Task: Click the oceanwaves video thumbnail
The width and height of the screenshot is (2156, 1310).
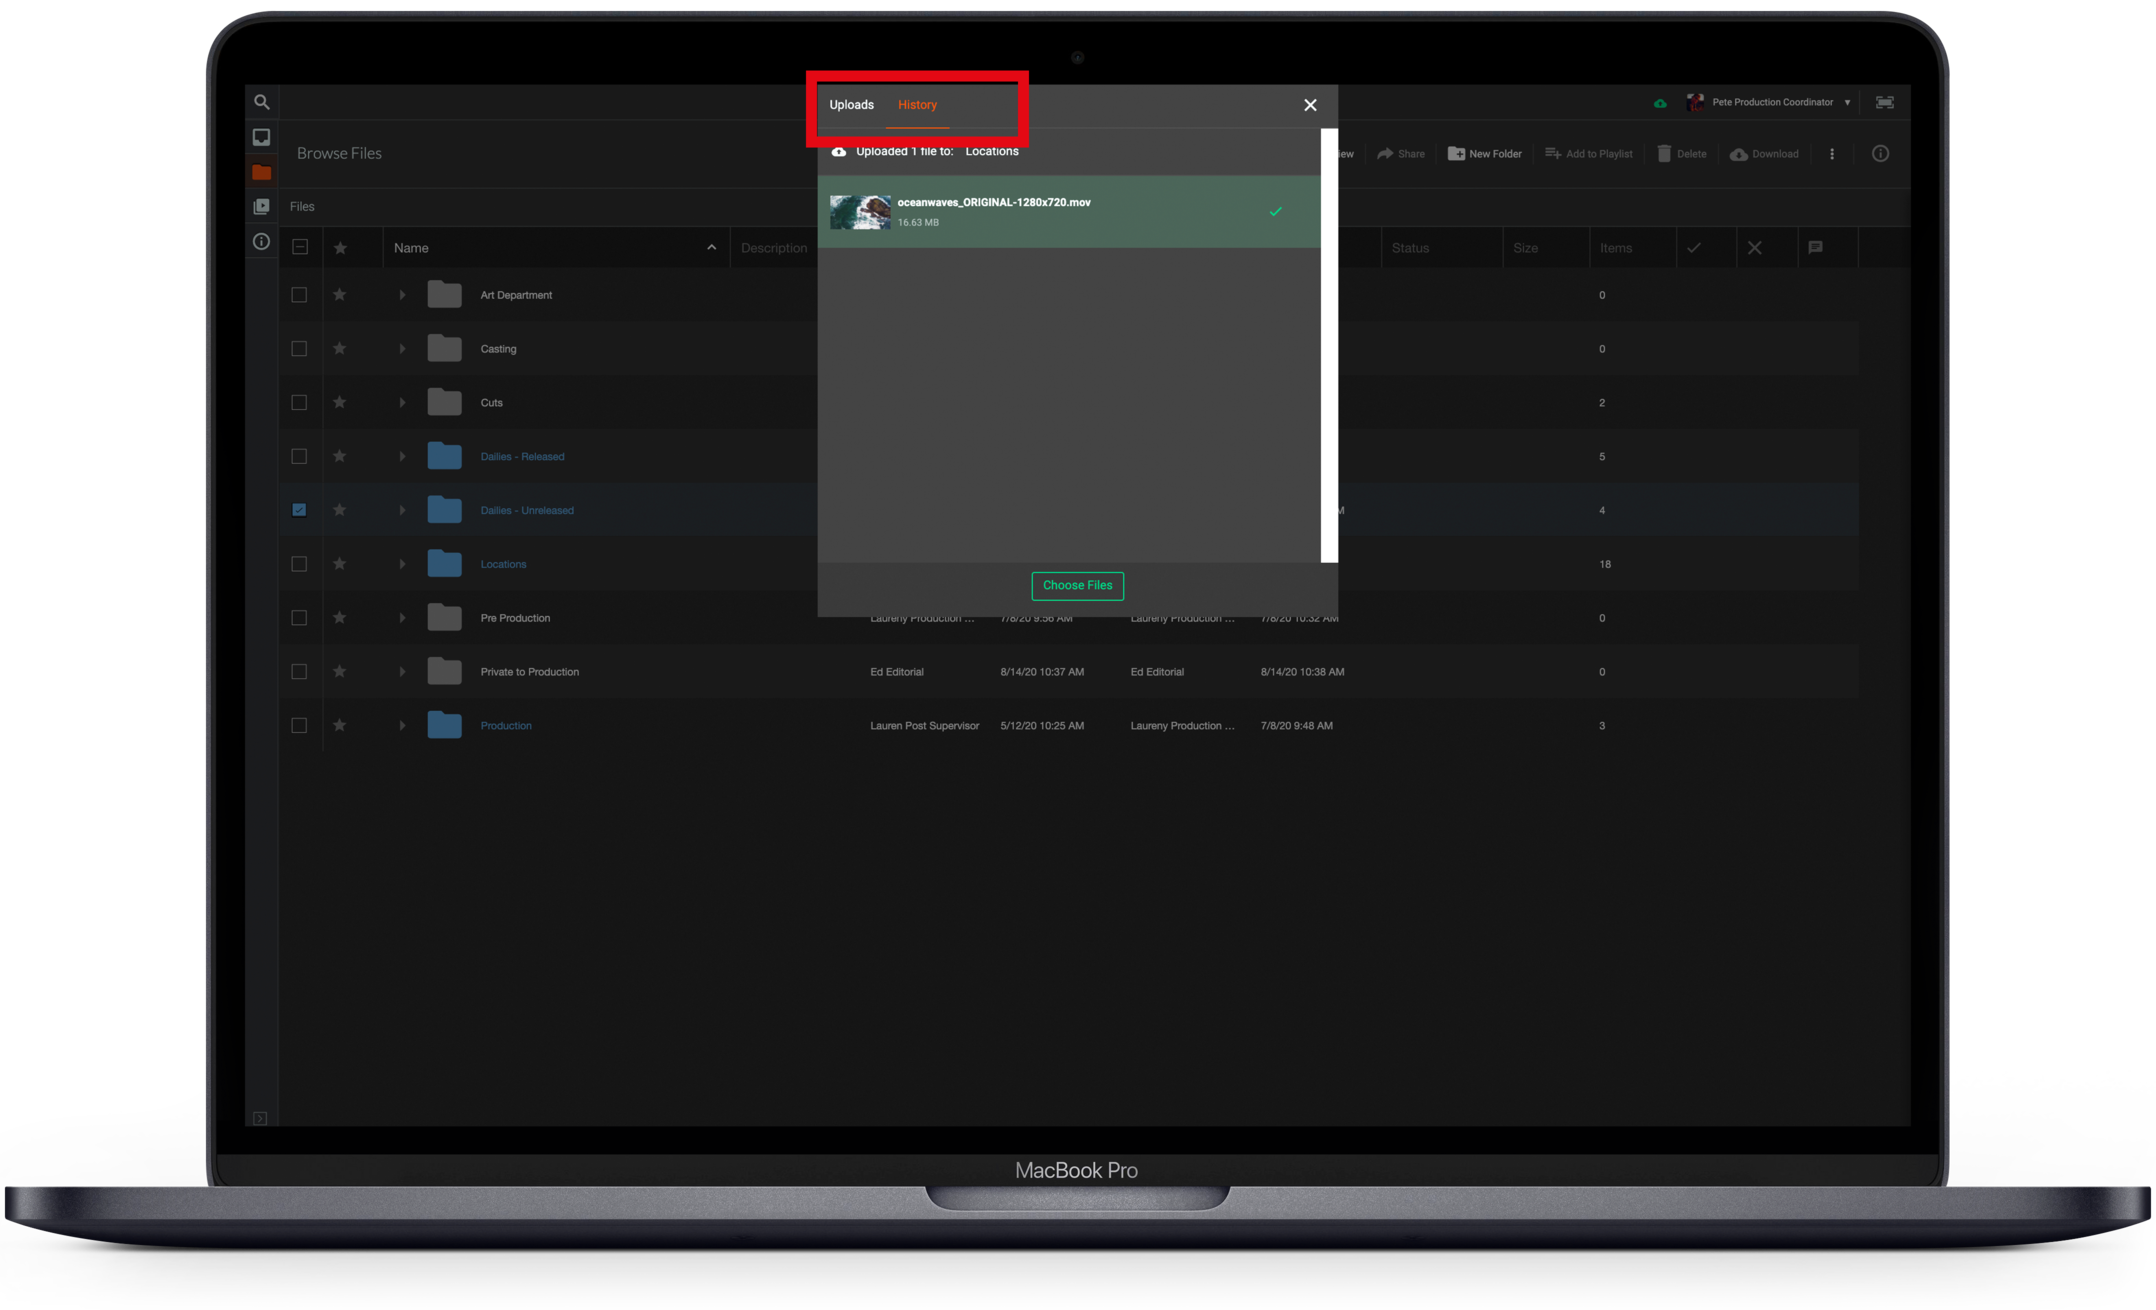Action: pos(860,212)
